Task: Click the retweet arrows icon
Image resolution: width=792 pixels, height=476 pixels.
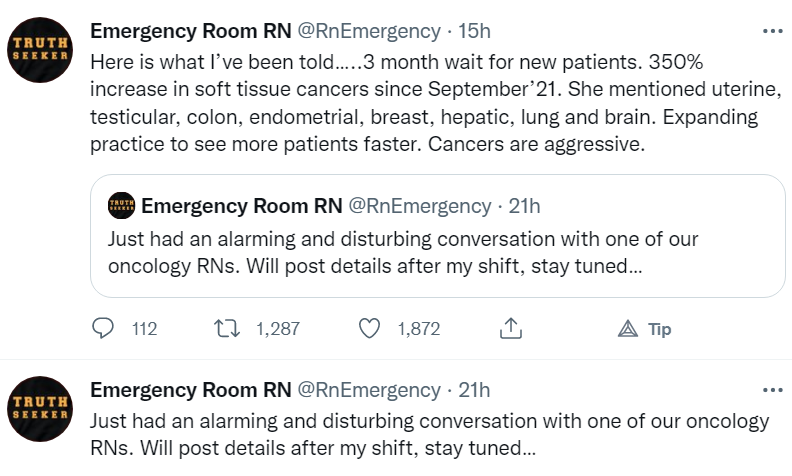Action: [x=228, y=328]
